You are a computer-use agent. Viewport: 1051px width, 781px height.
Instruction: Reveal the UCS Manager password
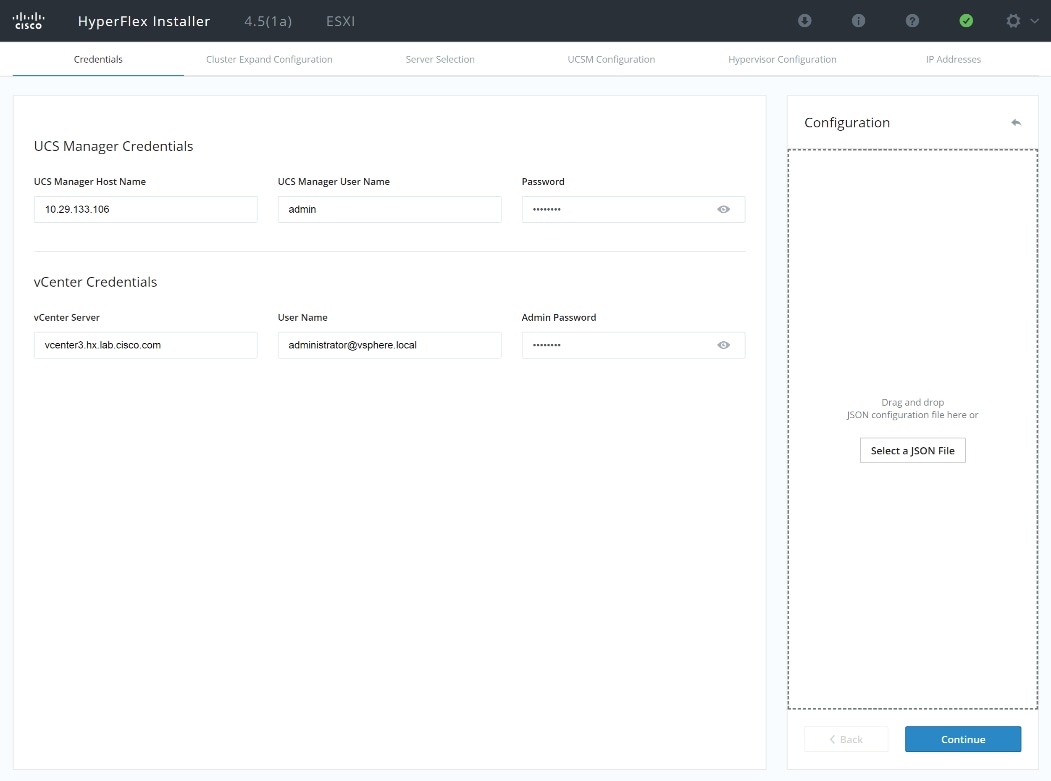coord(723,209)
